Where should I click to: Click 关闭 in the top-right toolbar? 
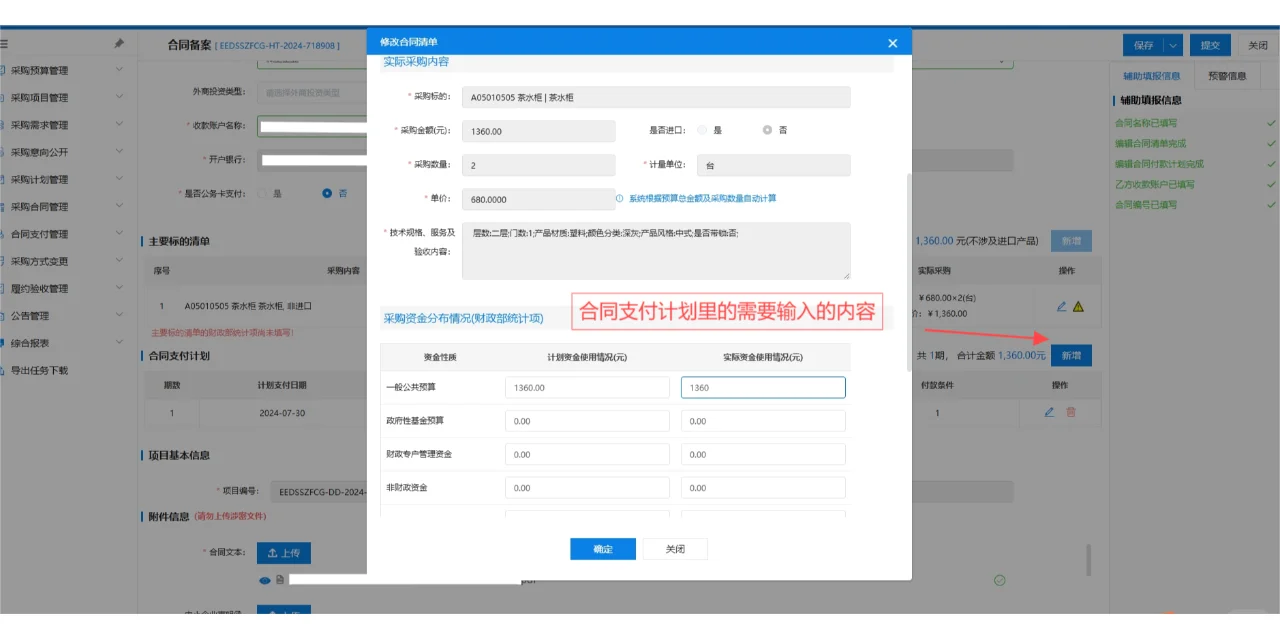click(1258, 45)
